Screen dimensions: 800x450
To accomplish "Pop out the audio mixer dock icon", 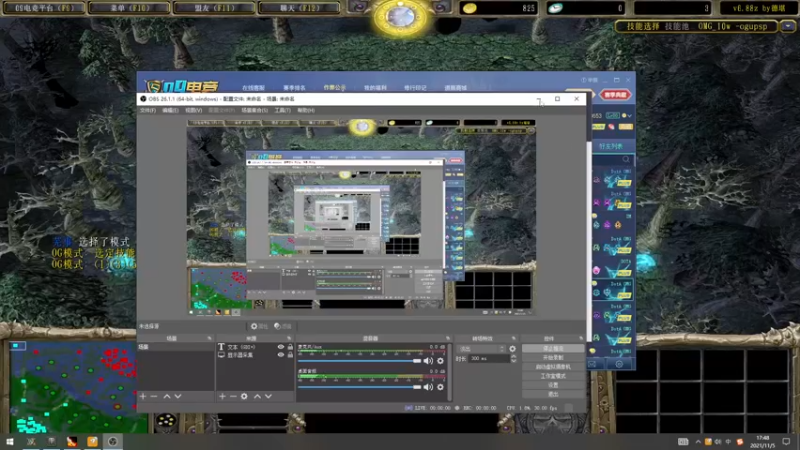I will (x=448, y=338).
